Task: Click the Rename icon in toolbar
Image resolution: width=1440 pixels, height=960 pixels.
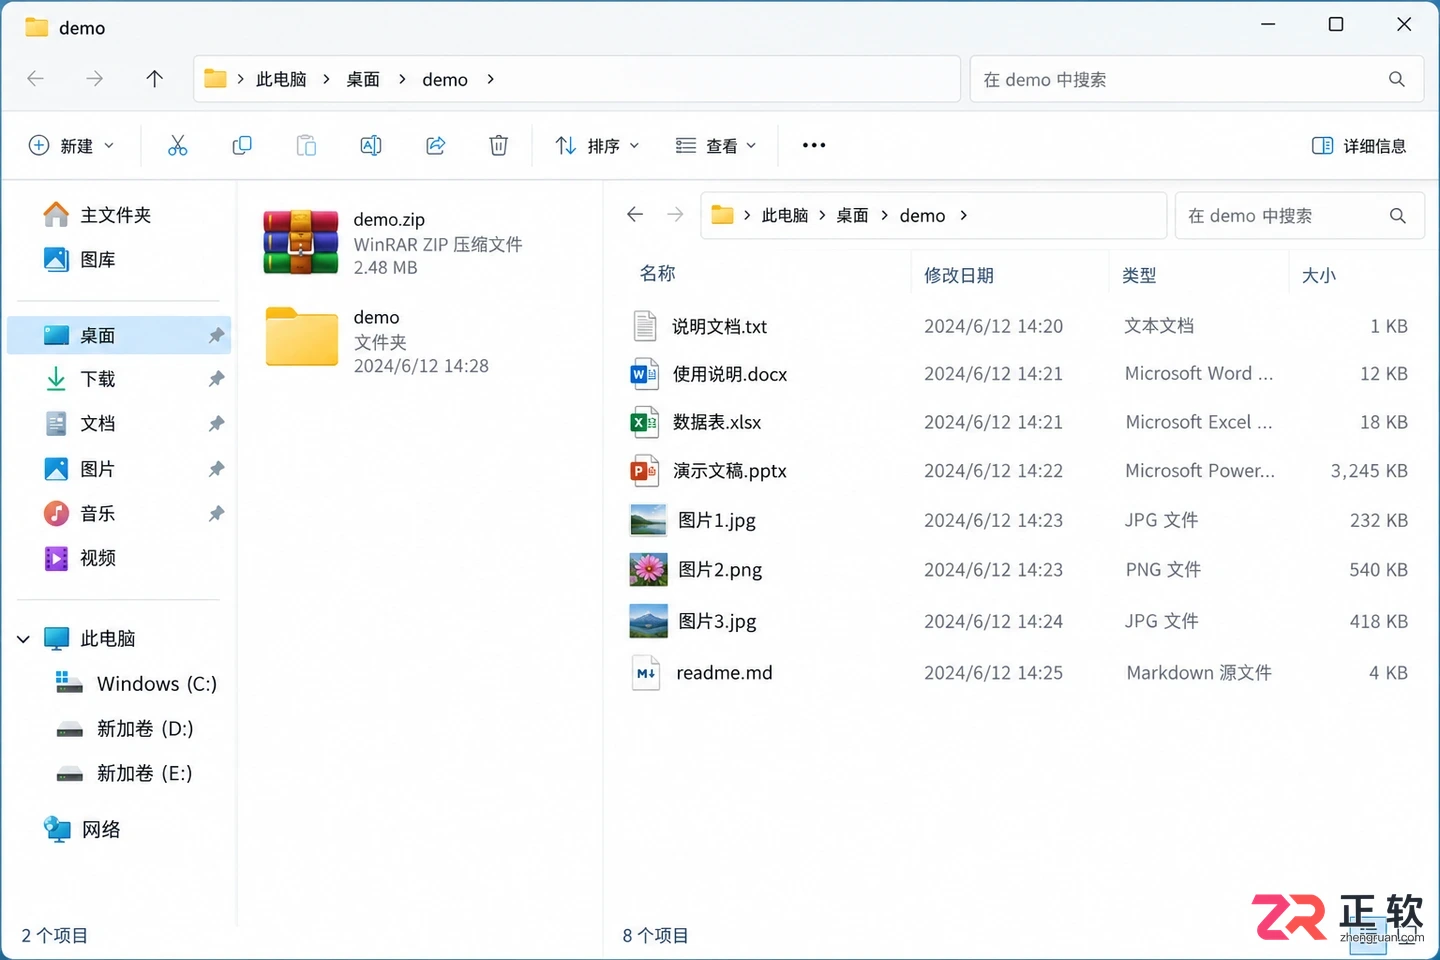Action: (x=371, y=146)
